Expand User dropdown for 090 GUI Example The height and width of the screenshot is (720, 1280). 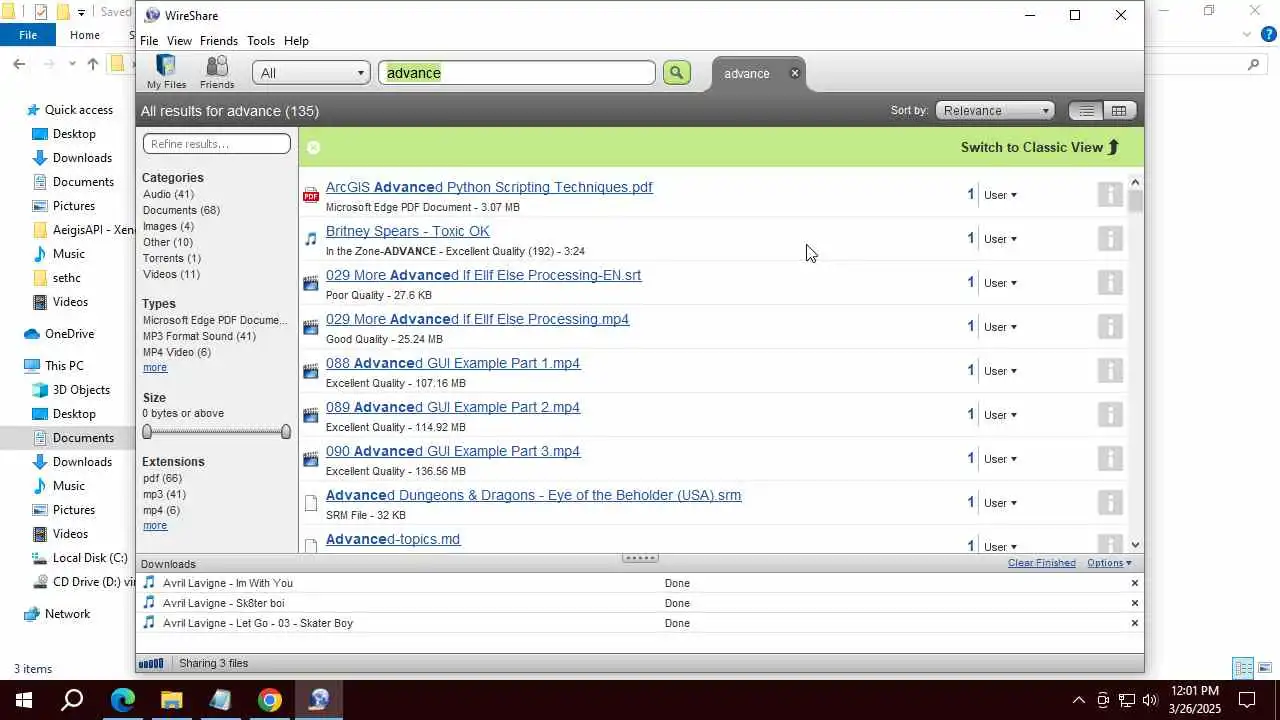[1000, 459]
